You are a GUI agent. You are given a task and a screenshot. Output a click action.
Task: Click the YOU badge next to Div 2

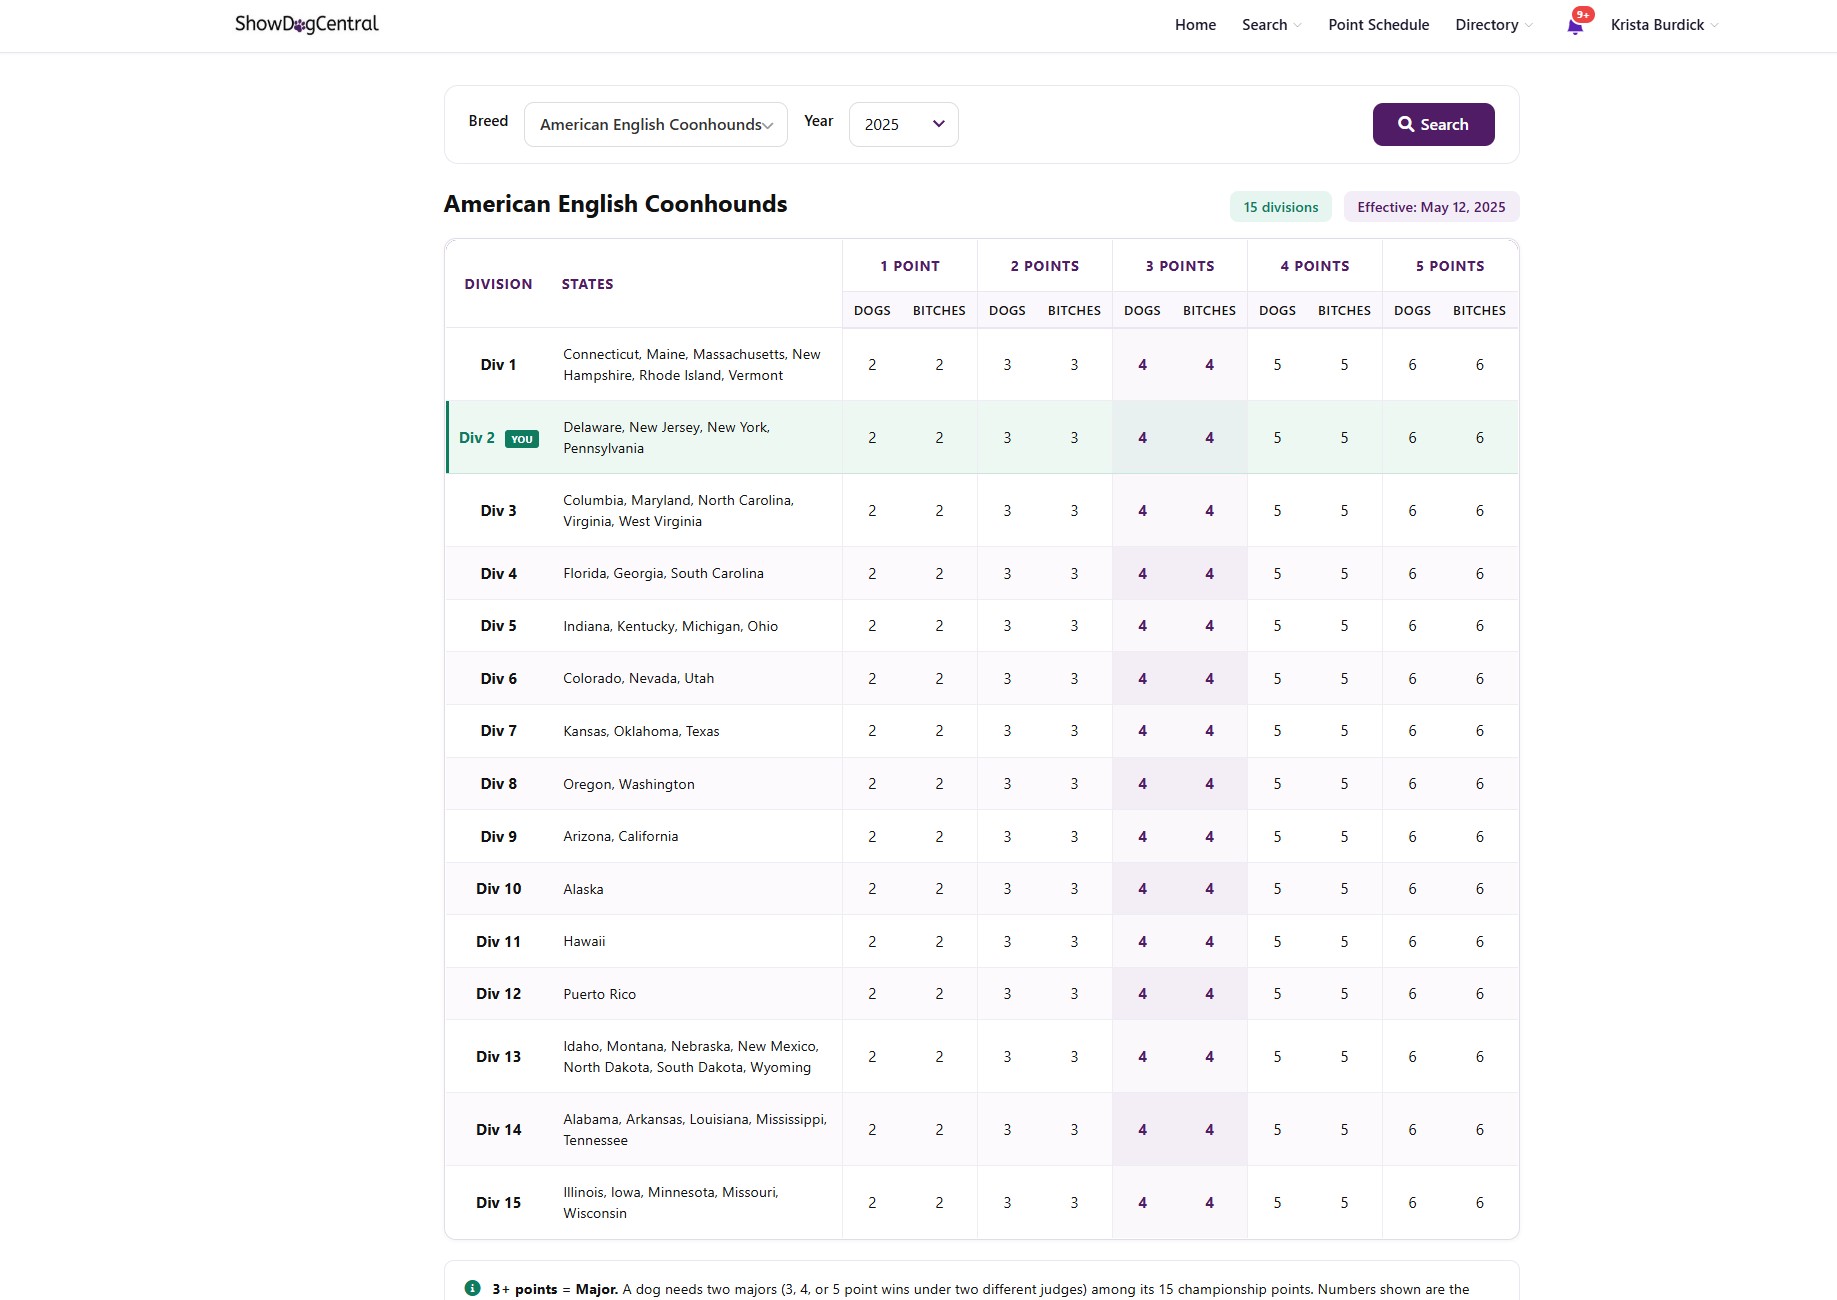click(521, 438)
